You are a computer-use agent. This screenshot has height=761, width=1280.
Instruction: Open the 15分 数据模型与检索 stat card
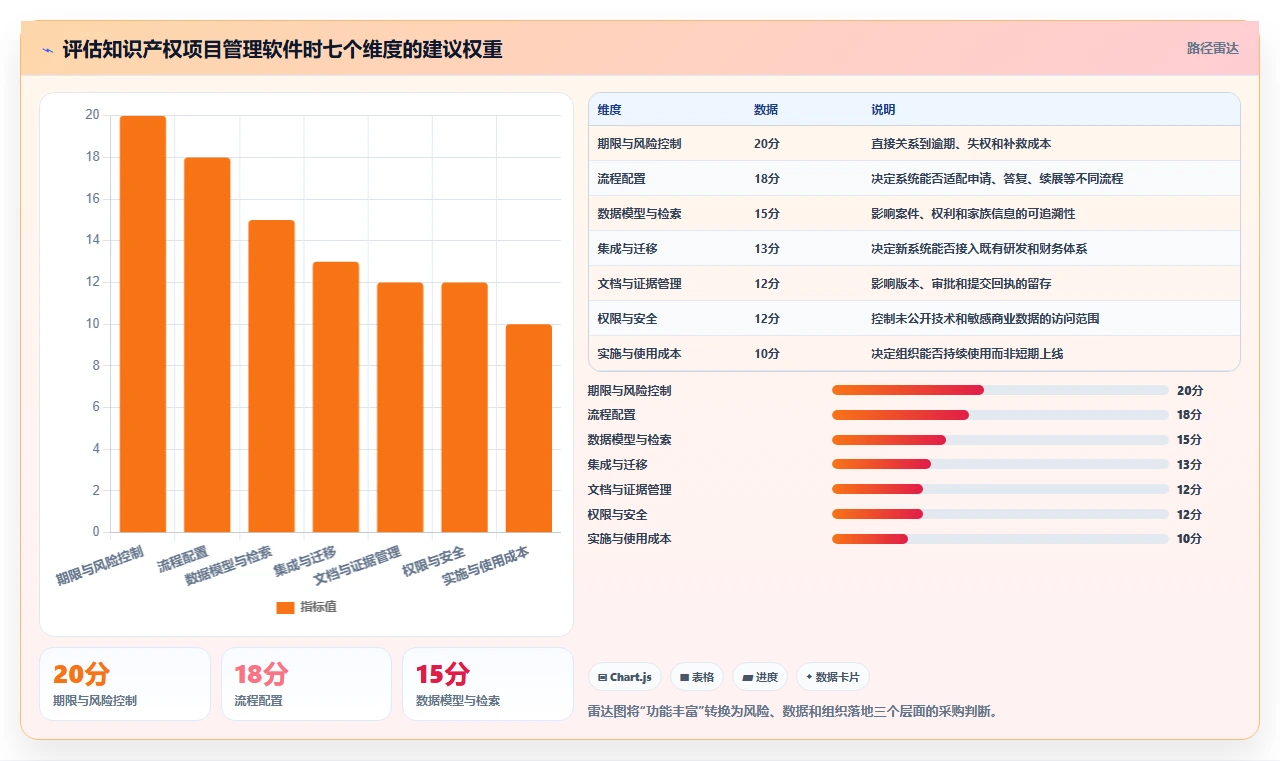click(x=488, y=684)
